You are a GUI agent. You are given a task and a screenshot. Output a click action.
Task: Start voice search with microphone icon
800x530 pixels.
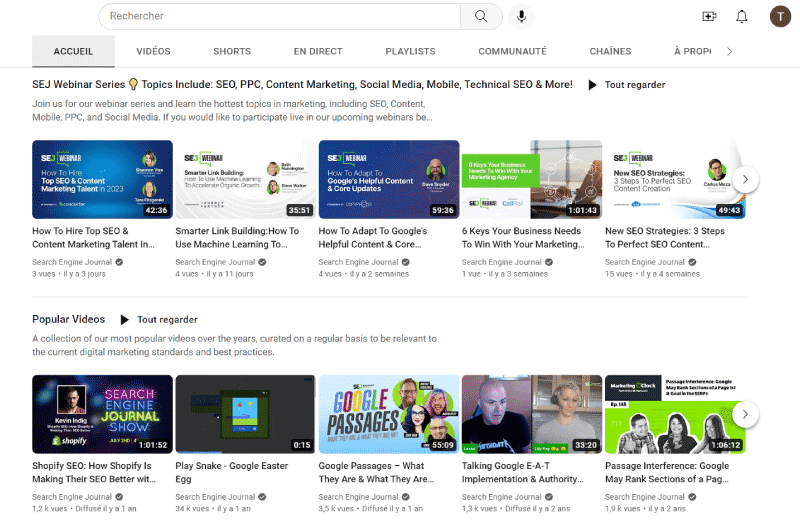pyautogui.click(x=521, y=16)
